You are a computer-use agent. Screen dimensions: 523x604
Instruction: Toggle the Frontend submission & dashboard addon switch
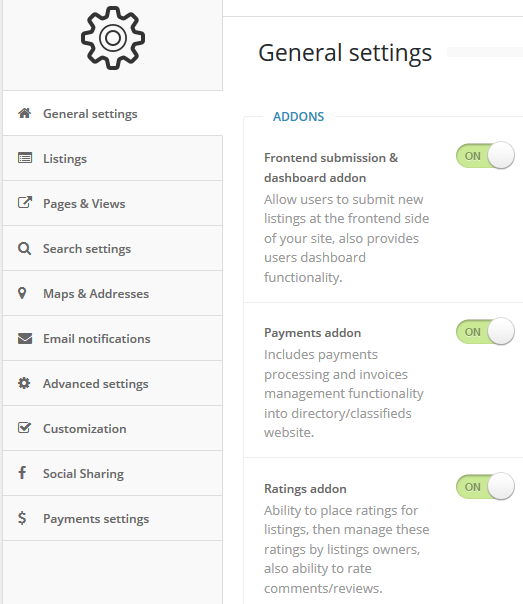[x=485, y=156]
